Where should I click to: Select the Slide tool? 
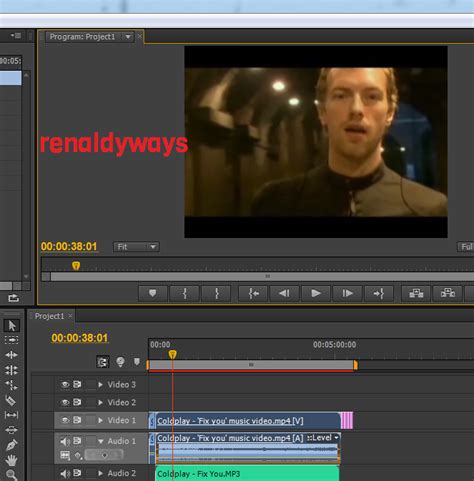pos(12,430)
